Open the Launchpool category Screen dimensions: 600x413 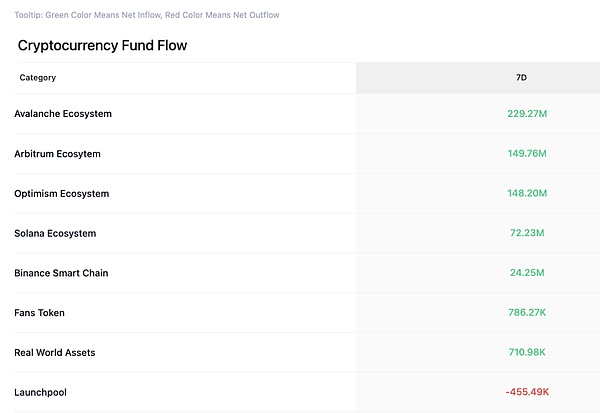pyautogui.click(x=40, y=392)
